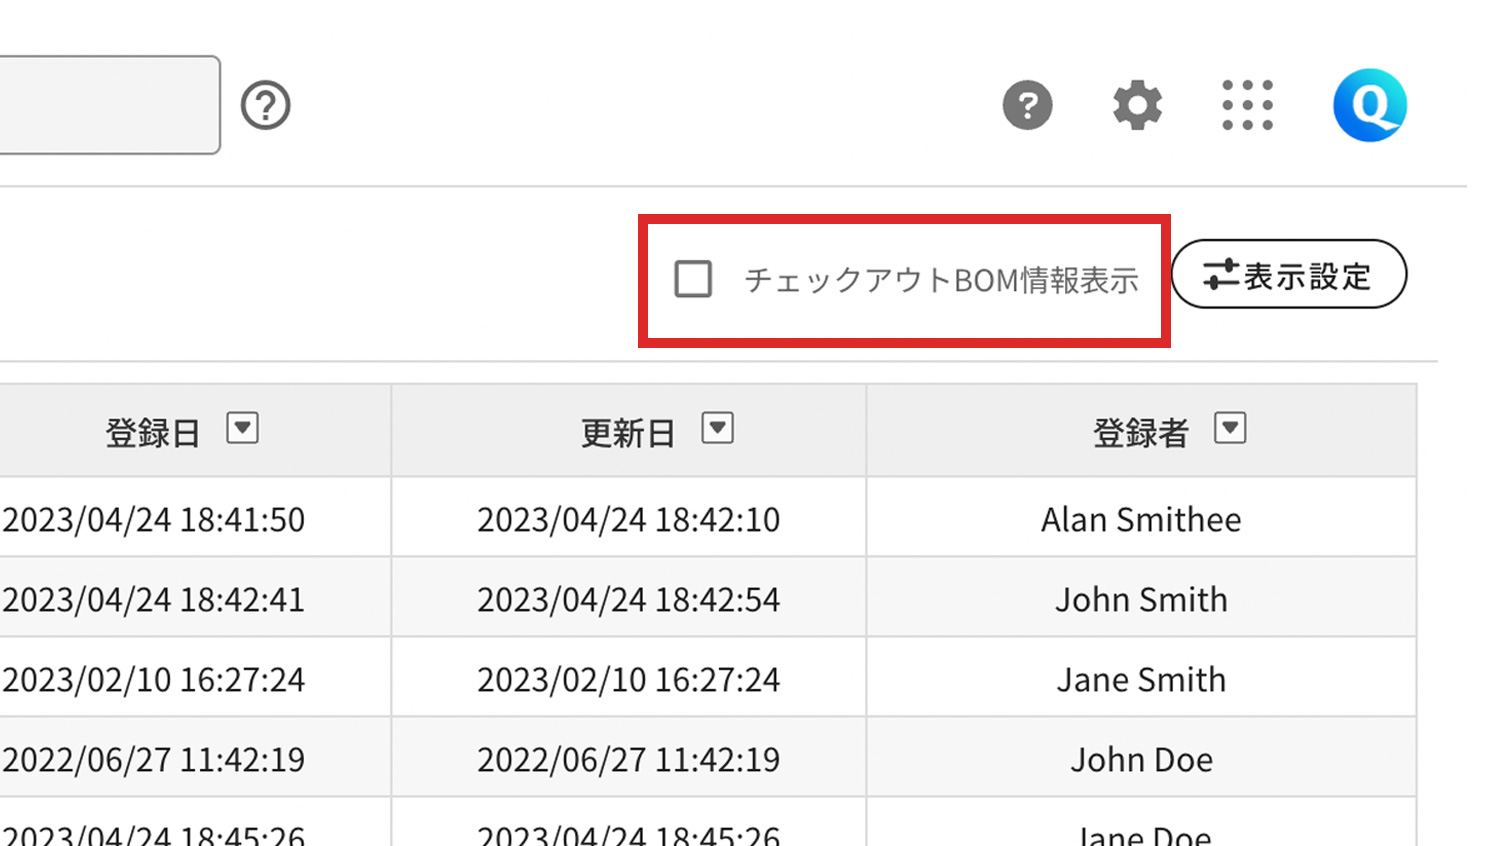This screenshot has height=846, width=1504.
Task: Select the John Smith registrant cell
Action: pos(1140,599)
